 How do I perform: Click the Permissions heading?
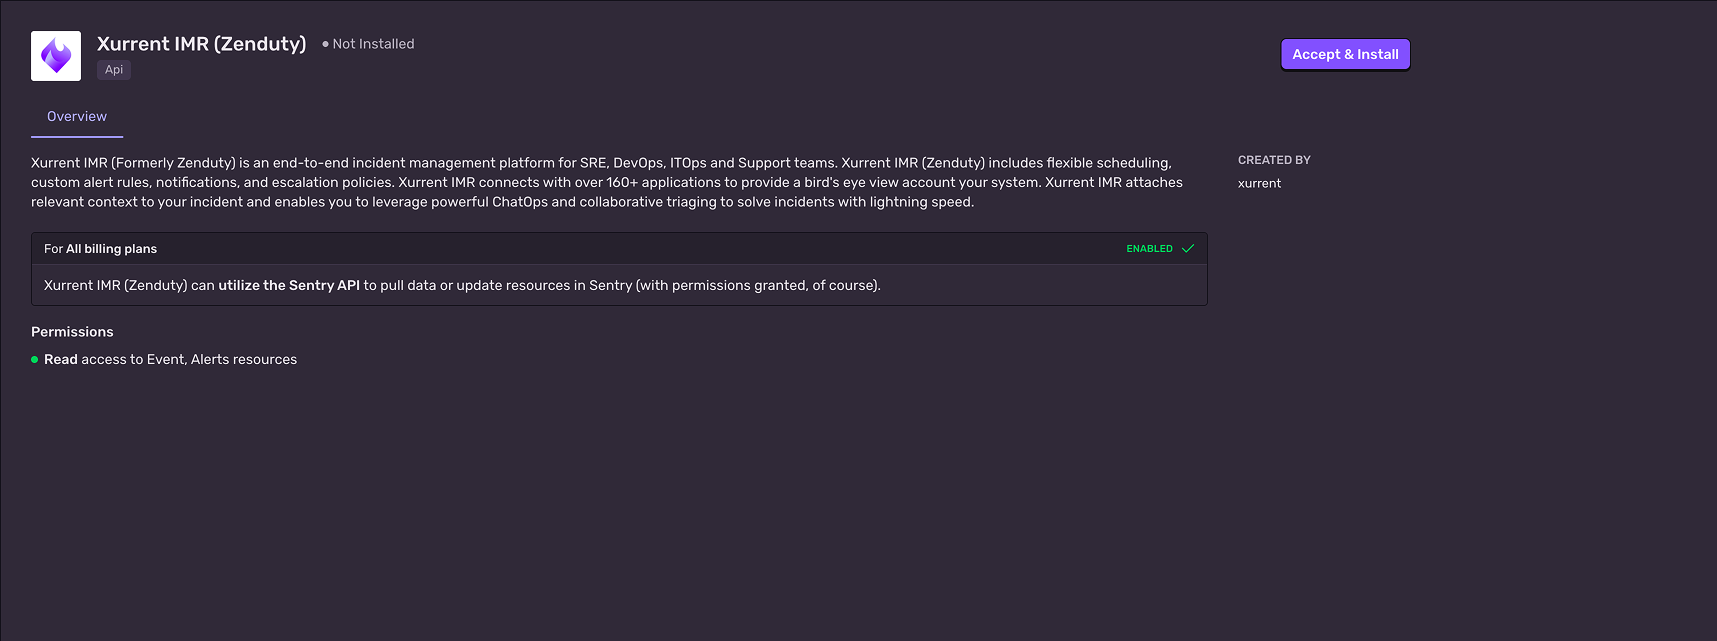click(x=72, y=332)
